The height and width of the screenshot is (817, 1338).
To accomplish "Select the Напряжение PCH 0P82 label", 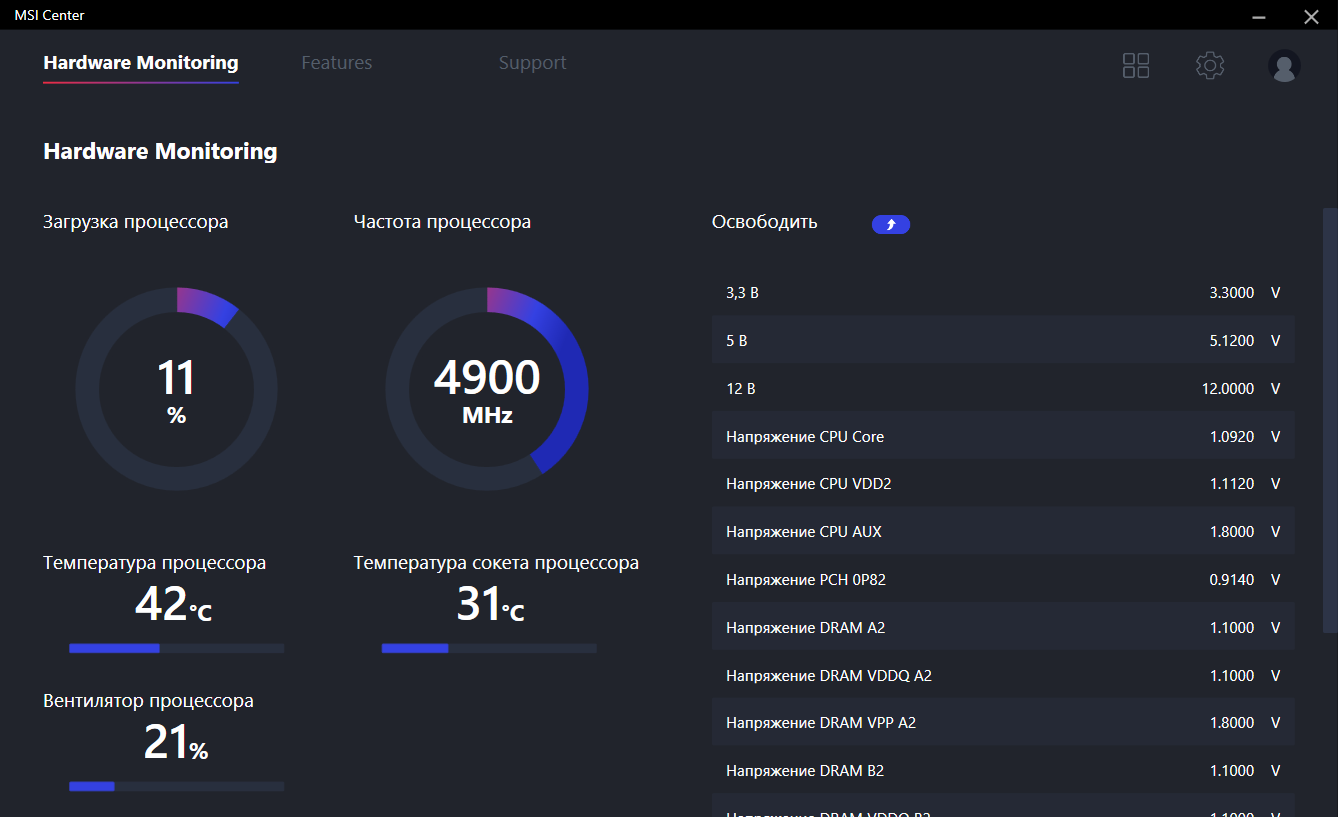I will pyautogui.click(x=808, y=580).
